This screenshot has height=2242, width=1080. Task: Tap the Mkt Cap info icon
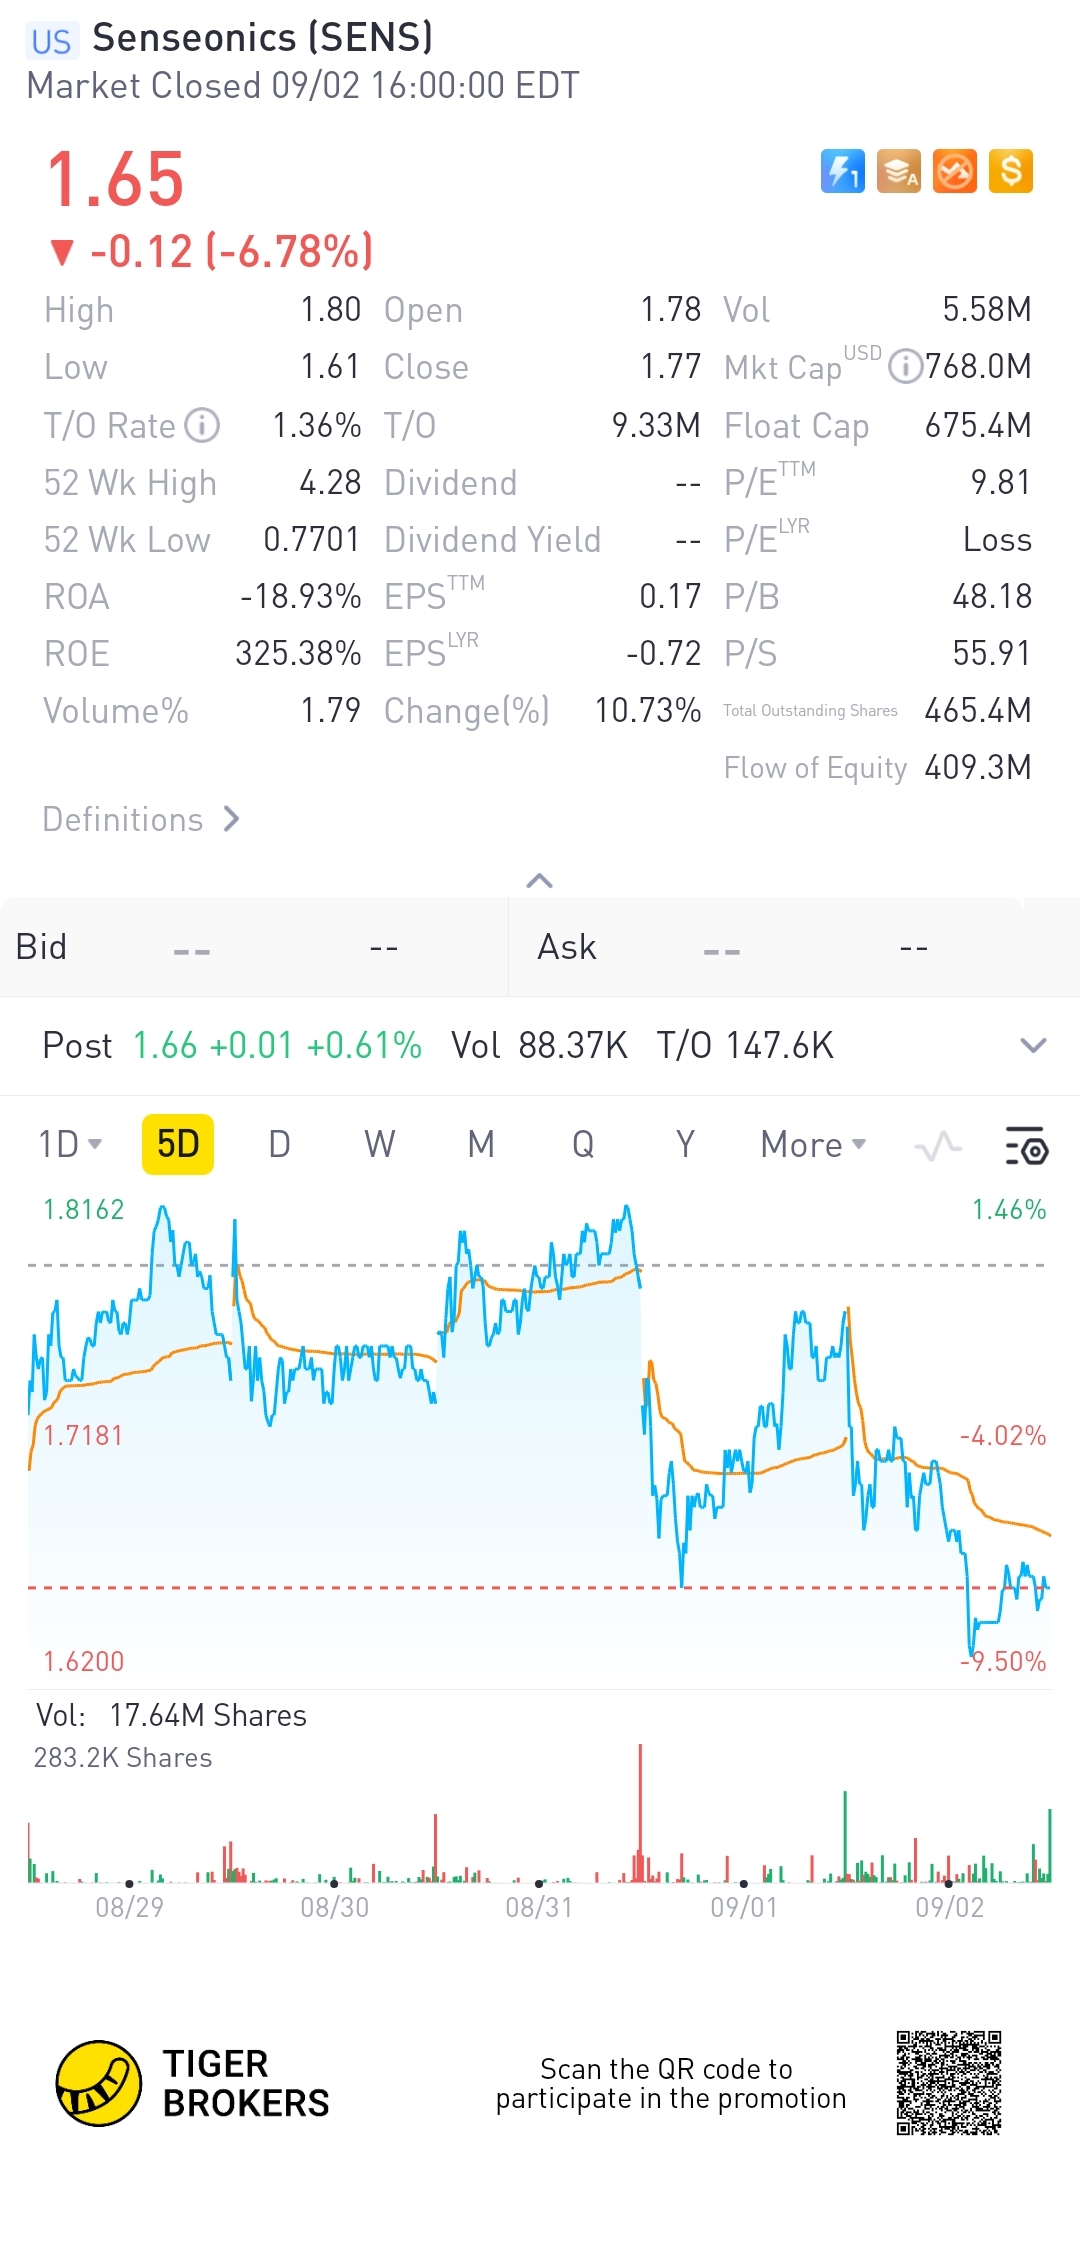coord(904,367)
